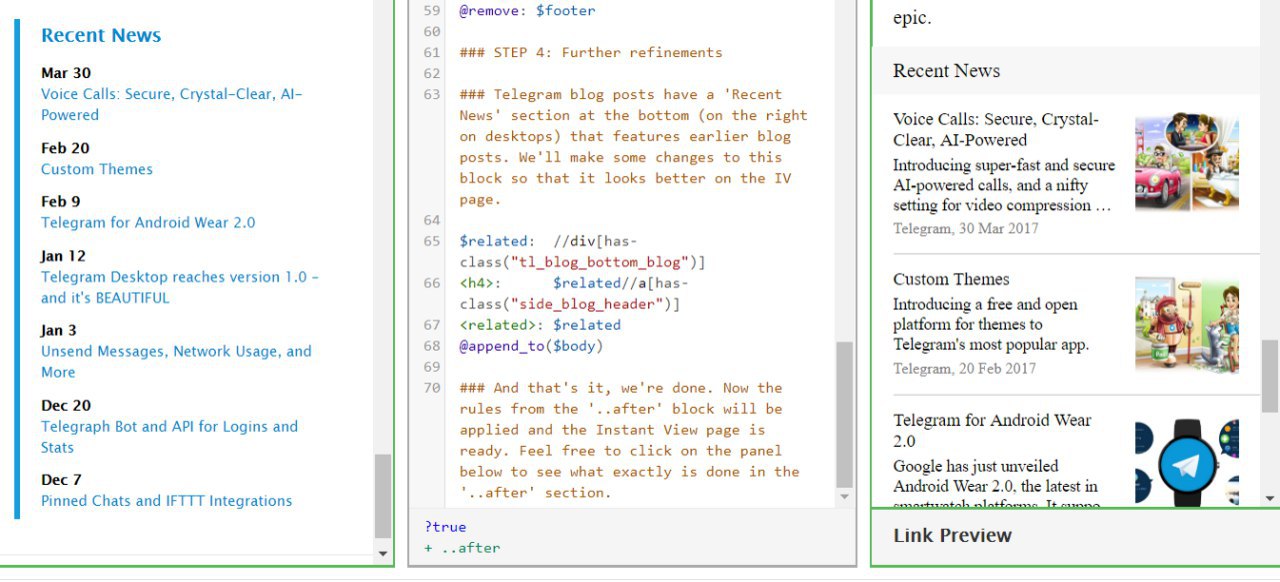1280x582 pixels.
Task: Open 'Telegraph Bot and API for Logins and Stats' link
Action: (x=169, y=437)
